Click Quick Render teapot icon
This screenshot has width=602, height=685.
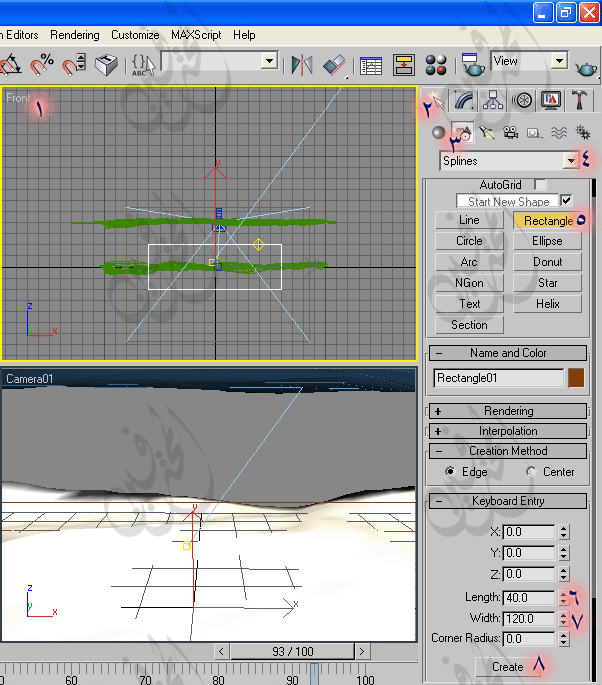pos(586,68)
